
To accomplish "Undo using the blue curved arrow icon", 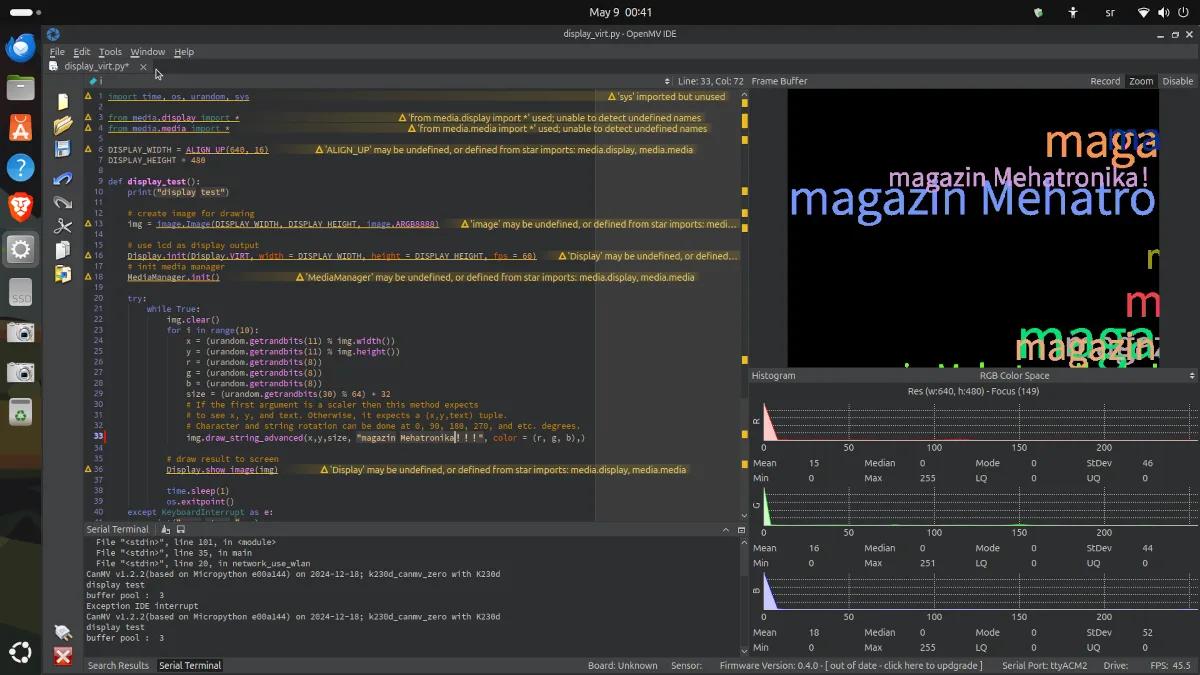I will click(63, 178).
